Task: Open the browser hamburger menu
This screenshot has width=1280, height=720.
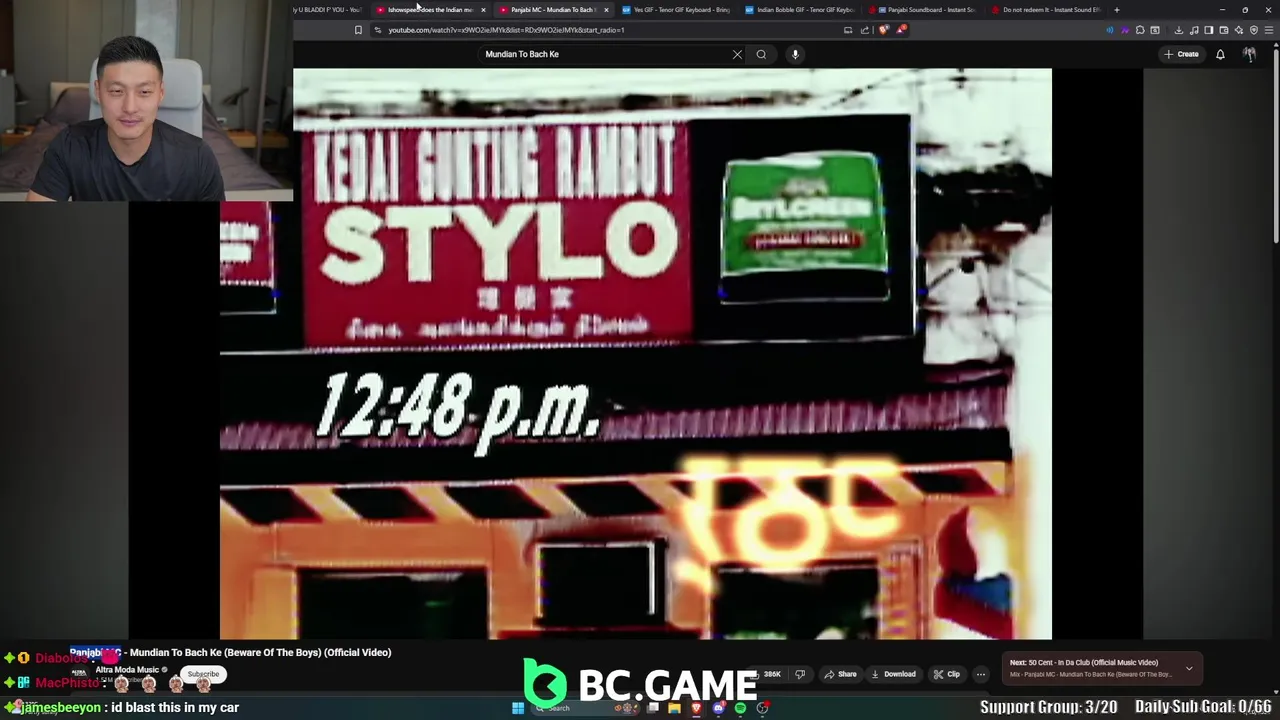Action: [1269, 30]
